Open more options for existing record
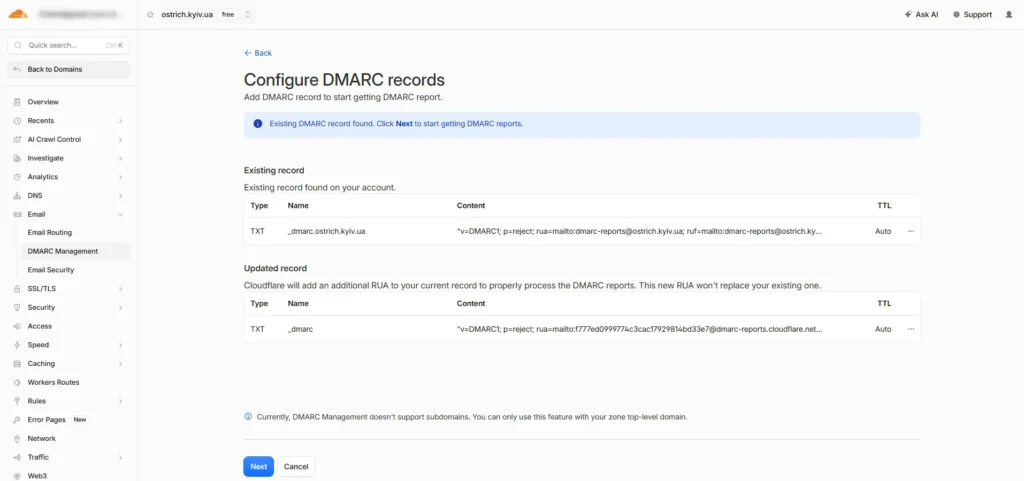The height and width of the screenshot is (481, 1024). tap(910, 231)
